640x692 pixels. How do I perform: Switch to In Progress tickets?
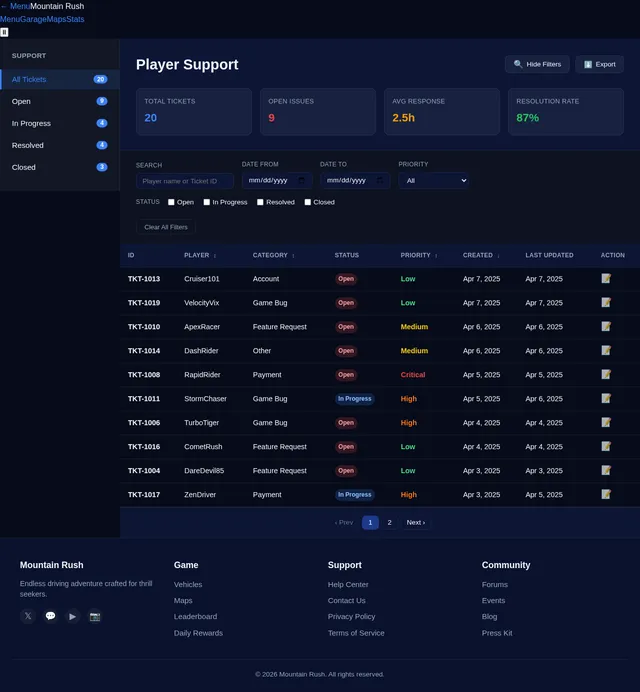tap(60, 123)
